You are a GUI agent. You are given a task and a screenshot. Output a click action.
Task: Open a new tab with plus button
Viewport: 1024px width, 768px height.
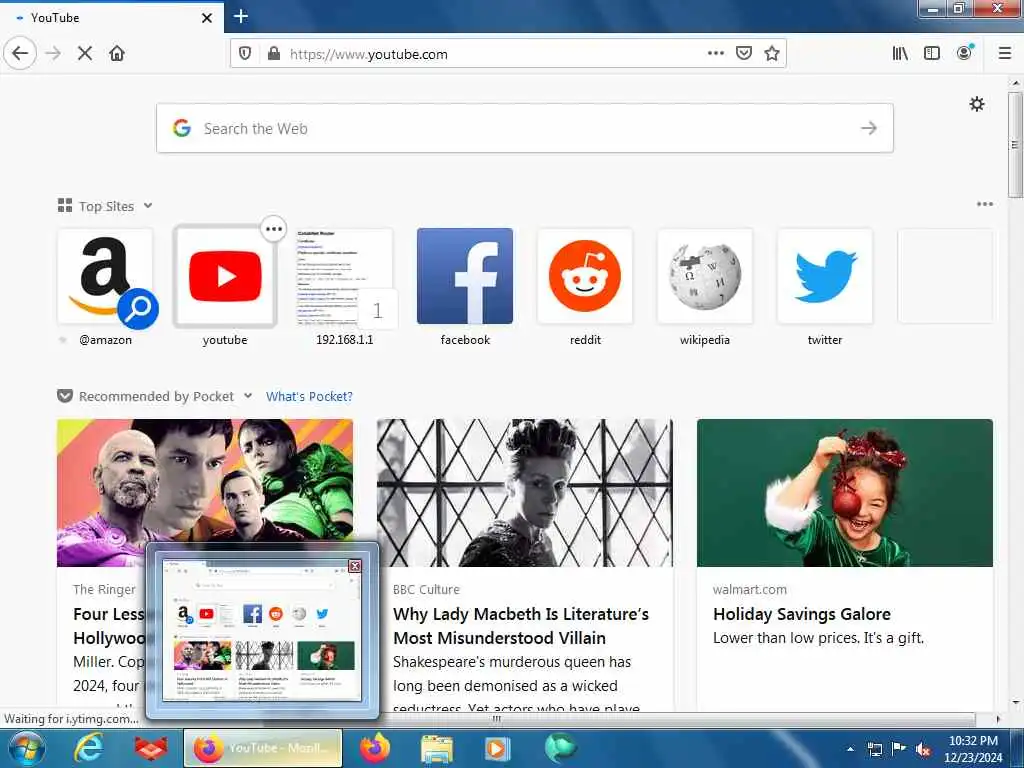click(240, 16)
